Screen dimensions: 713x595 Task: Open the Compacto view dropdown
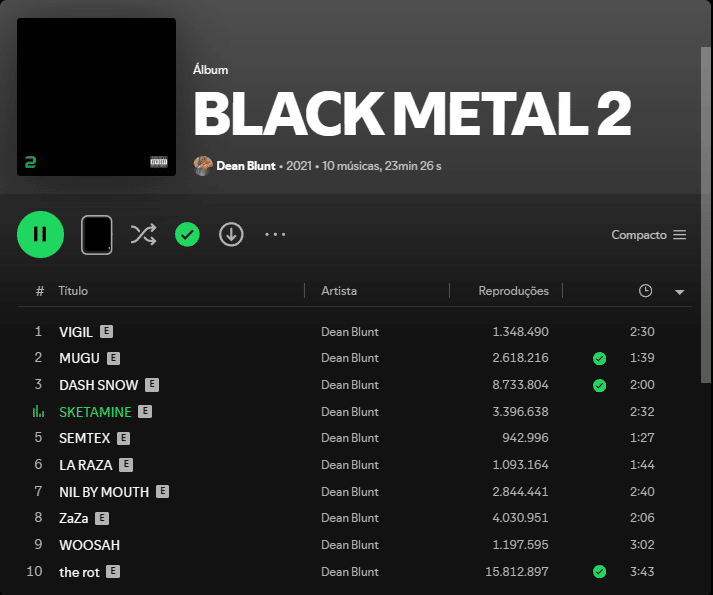pyautogui.click(x=648, y=235)
